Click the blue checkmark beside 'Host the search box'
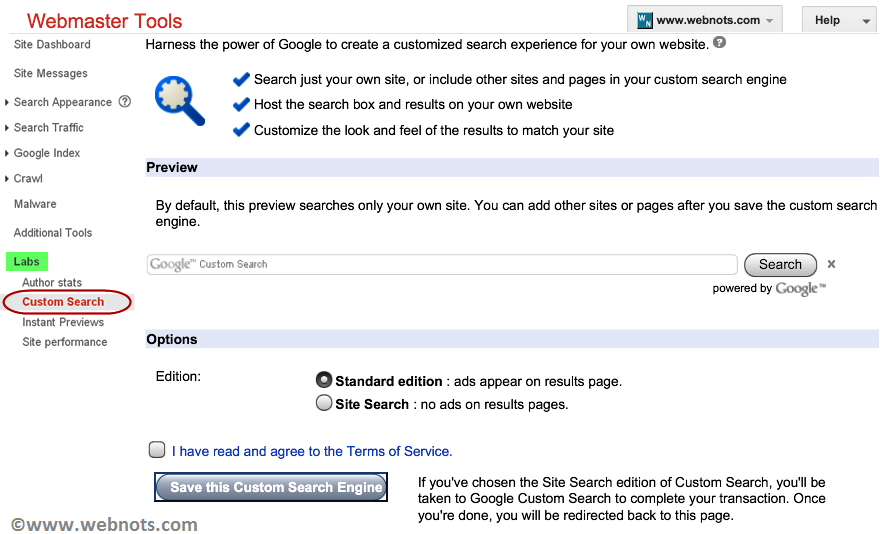This screenshot has width=880, height=534. click(241, 104)
